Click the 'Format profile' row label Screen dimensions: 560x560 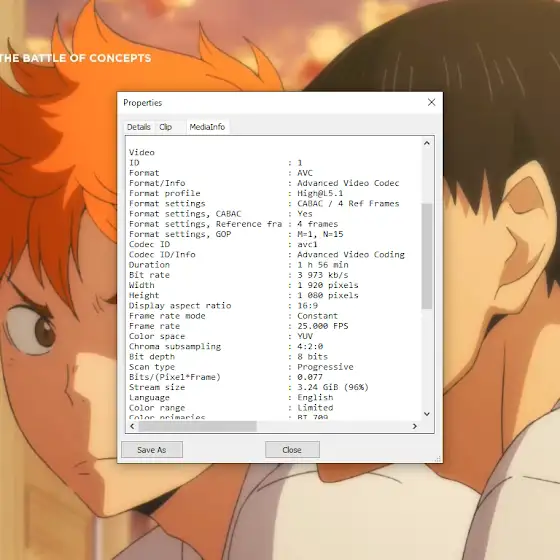click(165, 193)
